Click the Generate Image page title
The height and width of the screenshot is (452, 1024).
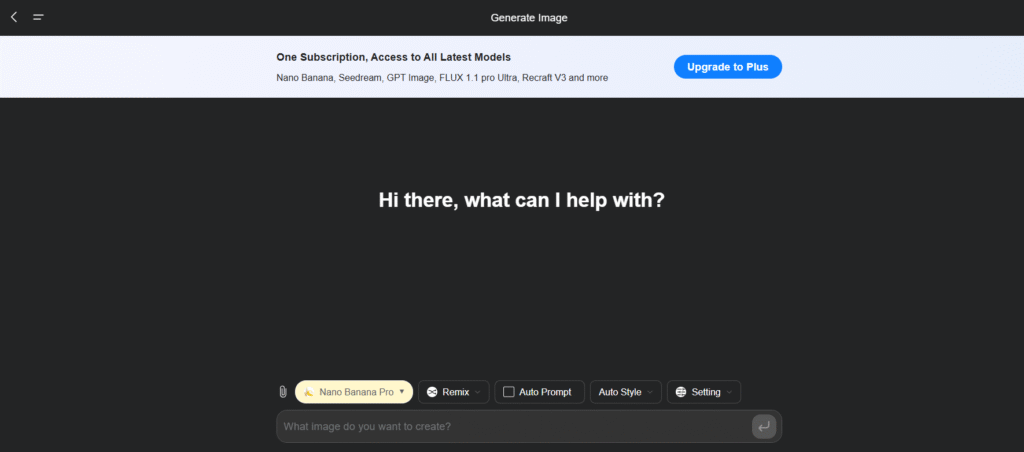coord(529,18)
